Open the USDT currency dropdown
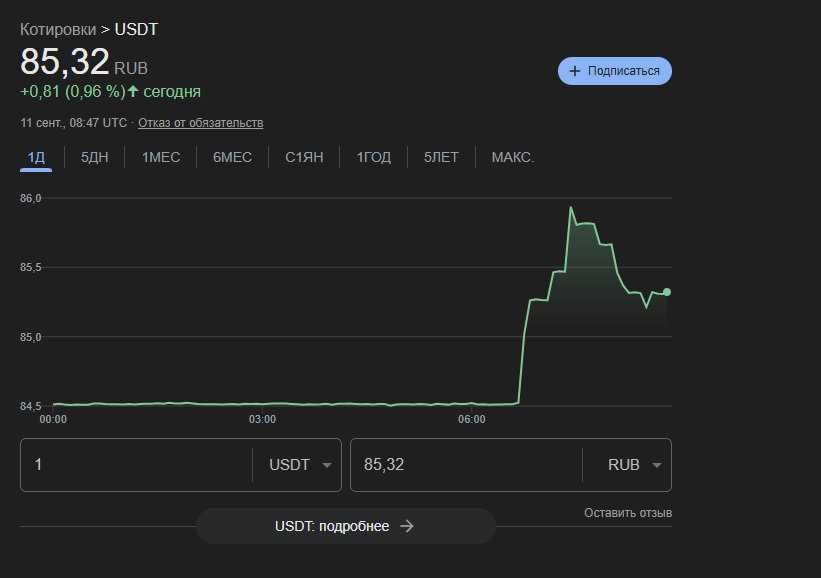The height and width of the screenshot is (578, 821). coord(300,465)
